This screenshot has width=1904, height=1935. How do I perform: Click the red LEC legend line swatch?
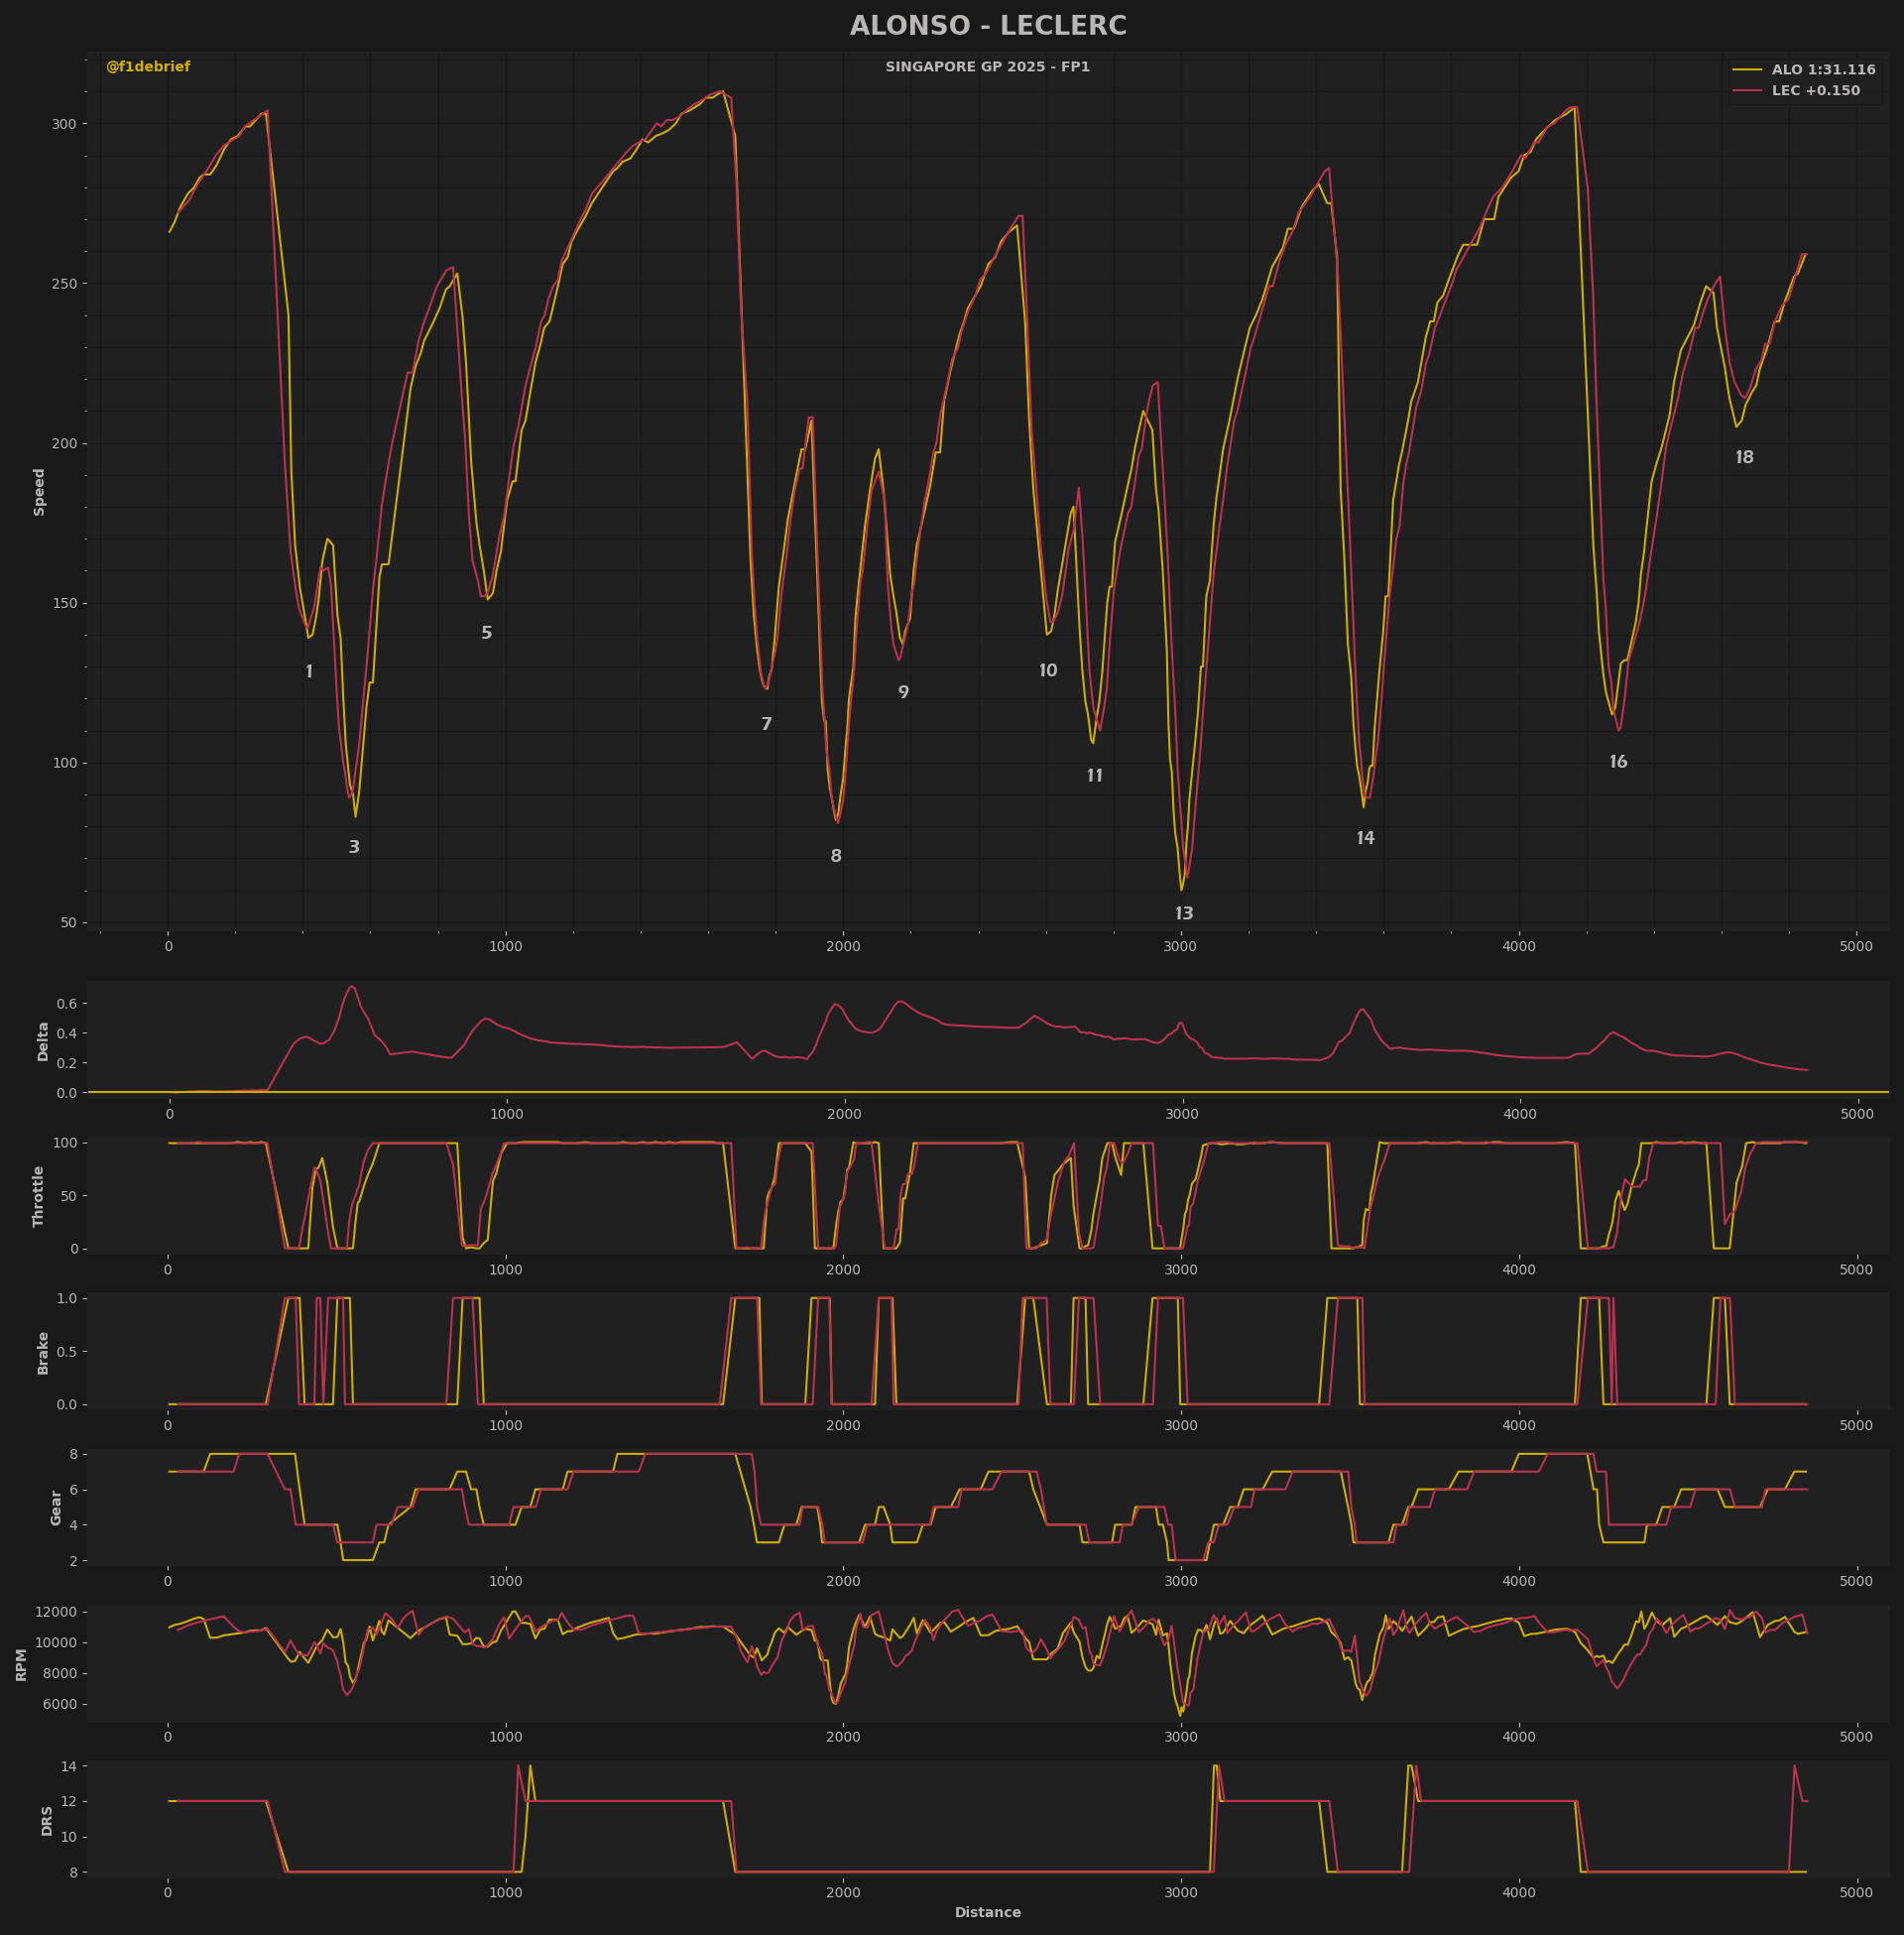pos(1747,91)
